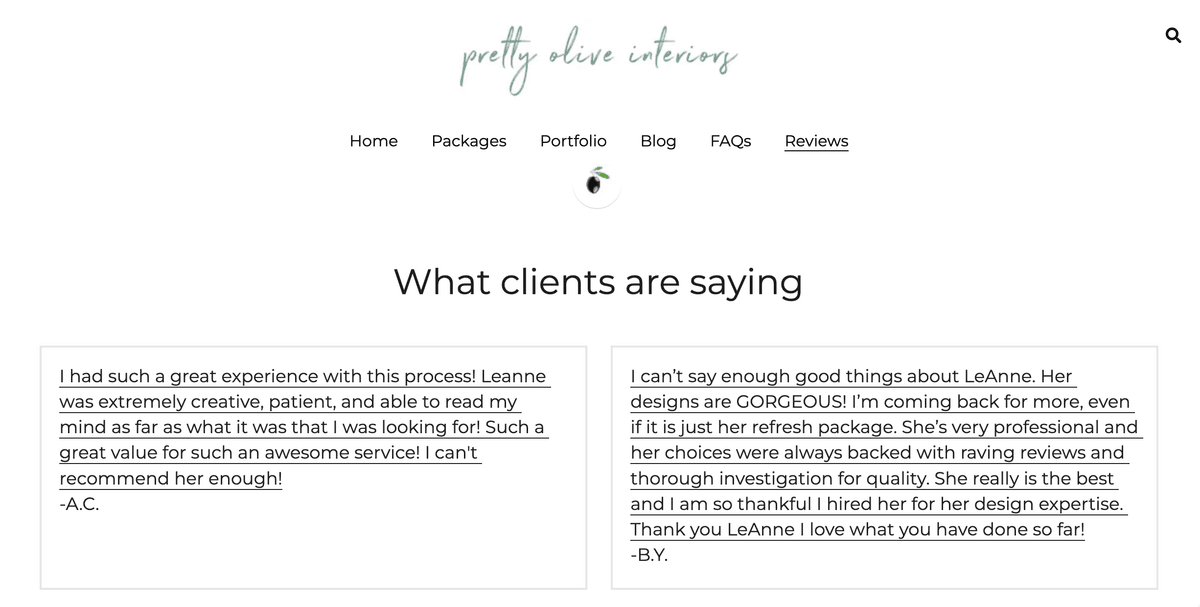Select the "designs are GORGEOUS!" line
Viewport: 1200px width, 607px height.
pos(880,402)
